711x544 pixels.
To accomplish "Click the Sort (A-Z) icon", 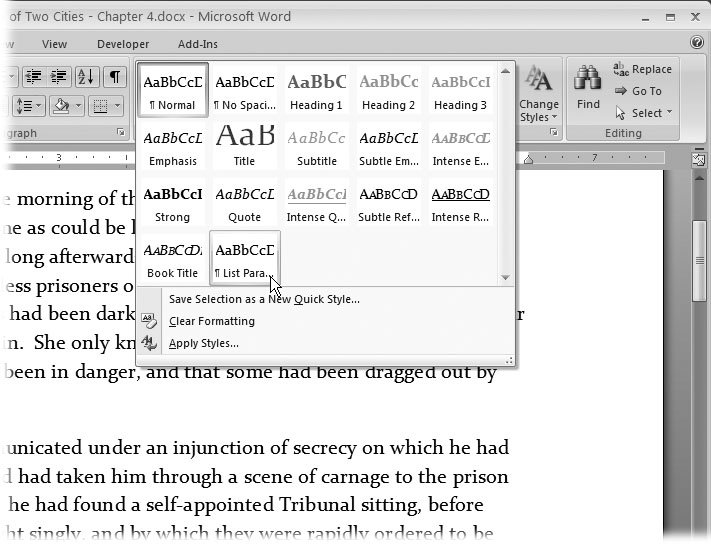I will (x=86, y=77).
